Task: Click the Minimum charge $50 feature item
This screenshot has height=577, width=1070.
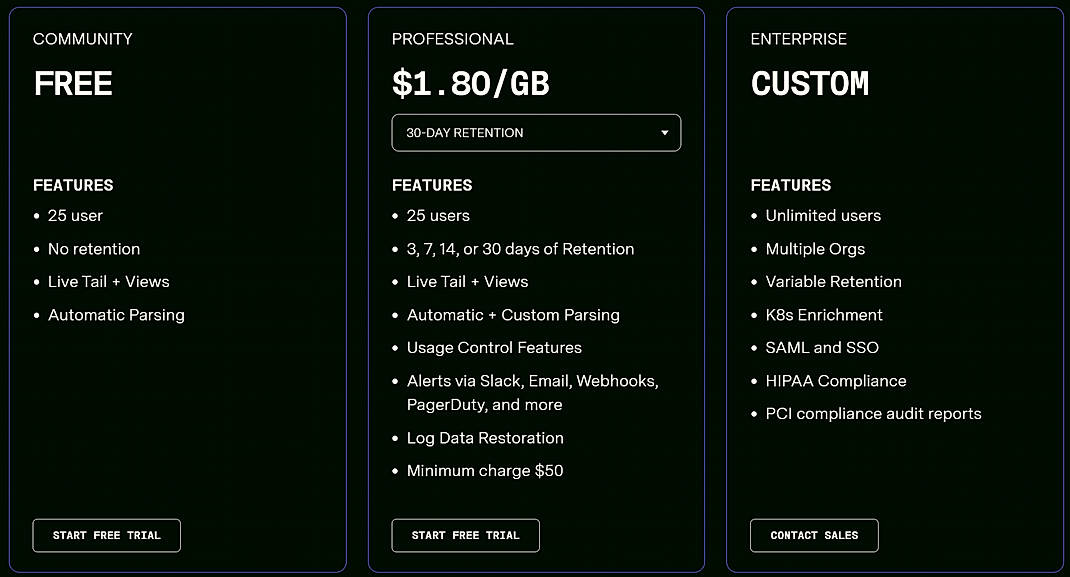Action: tap(485, 470)
